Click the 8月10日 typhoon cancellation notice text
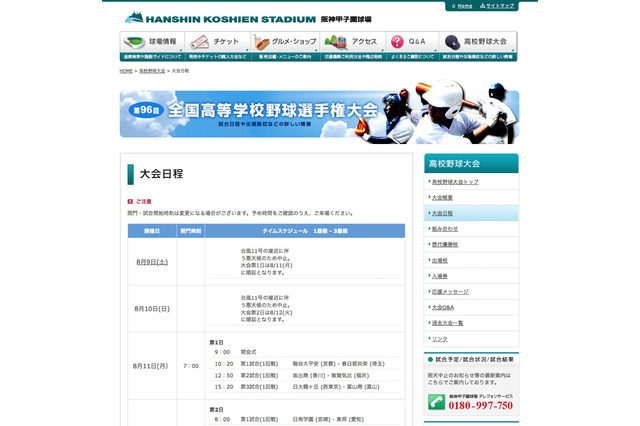Image resolution: width=640 pixels, height=426 pixels. [x=266, y=308]
